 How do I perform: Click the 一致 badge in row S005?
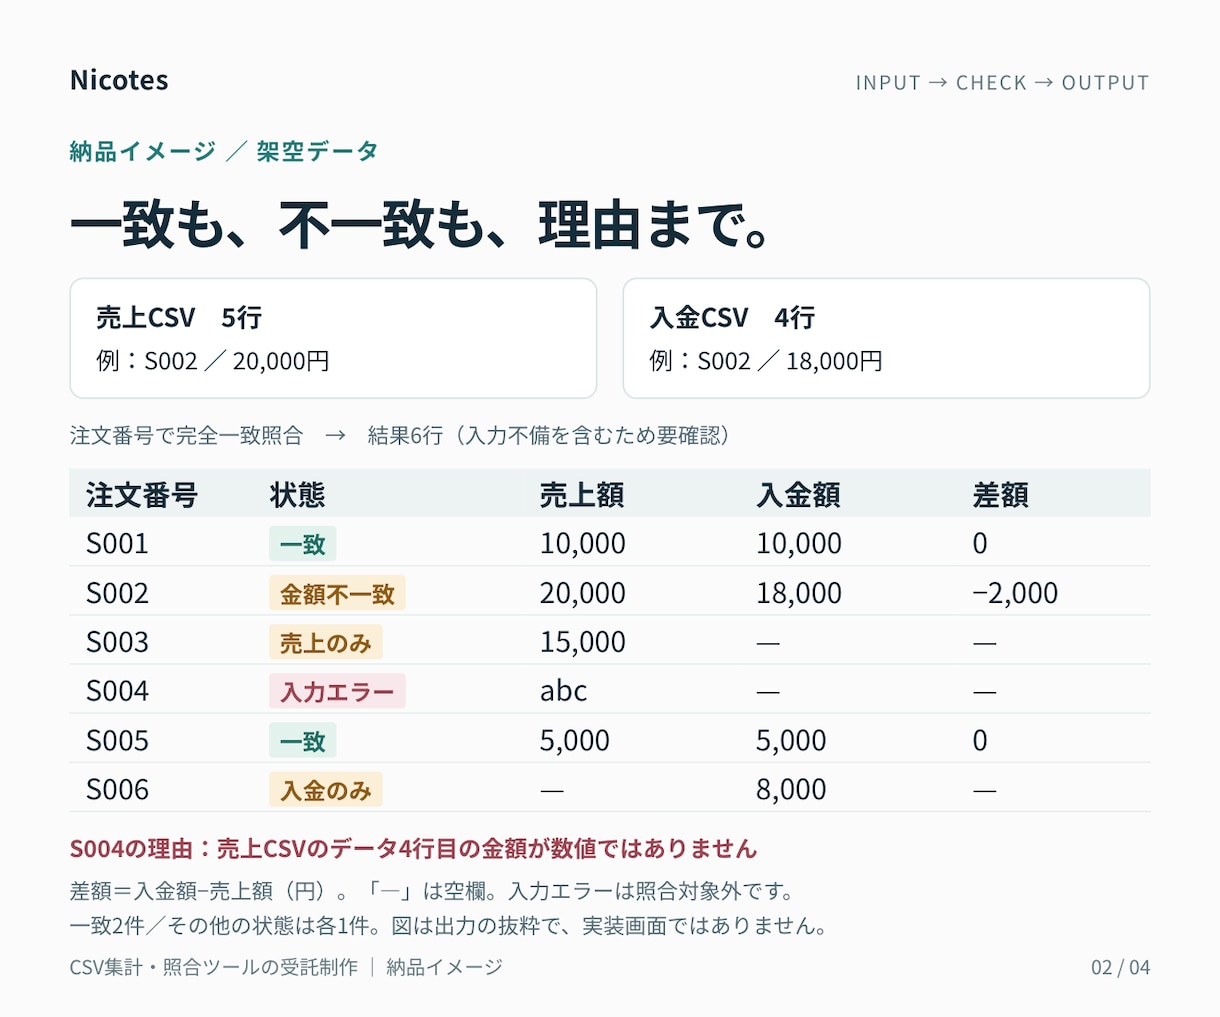click(303, 741)
